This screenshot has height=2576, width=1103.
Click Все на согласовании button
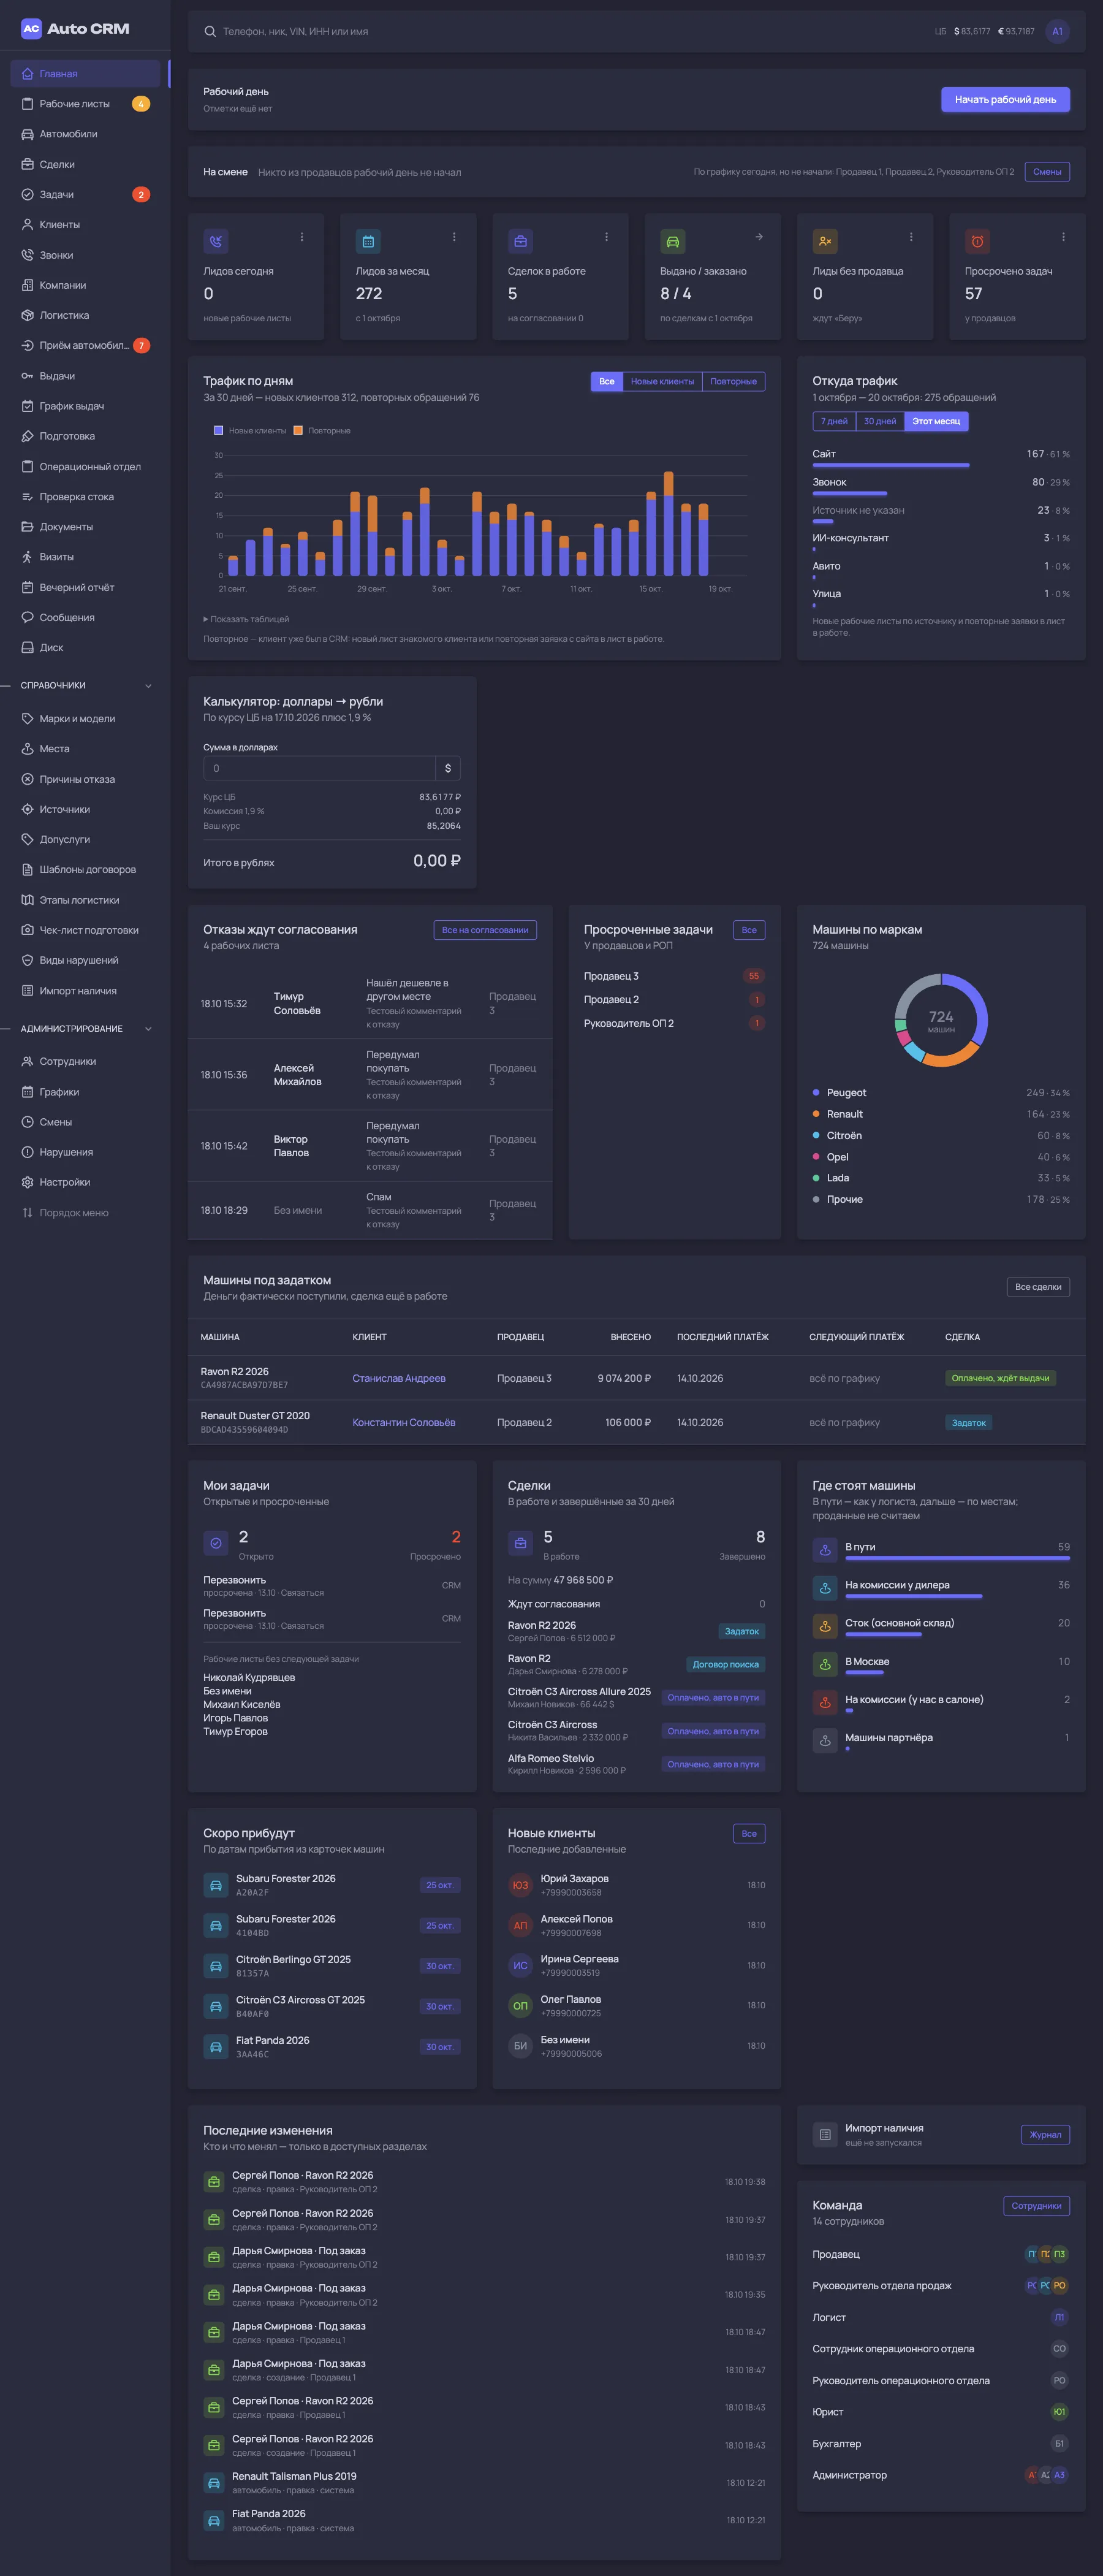[x=485, y=930]
